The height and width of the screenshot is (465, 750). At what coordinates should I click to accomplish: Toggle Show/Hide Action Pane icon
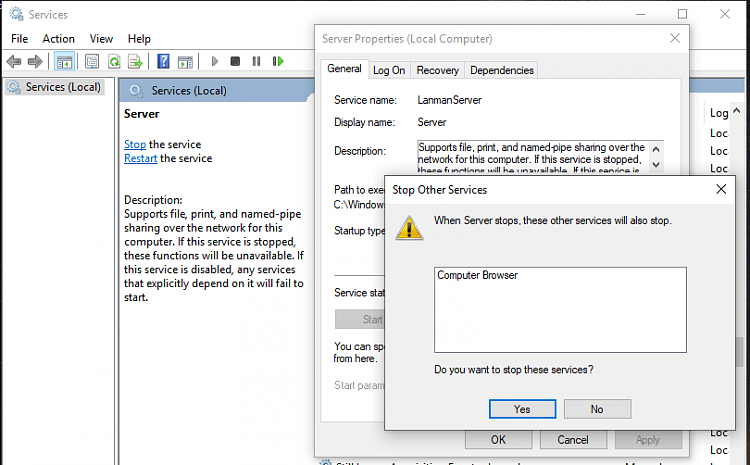[185, 62]
